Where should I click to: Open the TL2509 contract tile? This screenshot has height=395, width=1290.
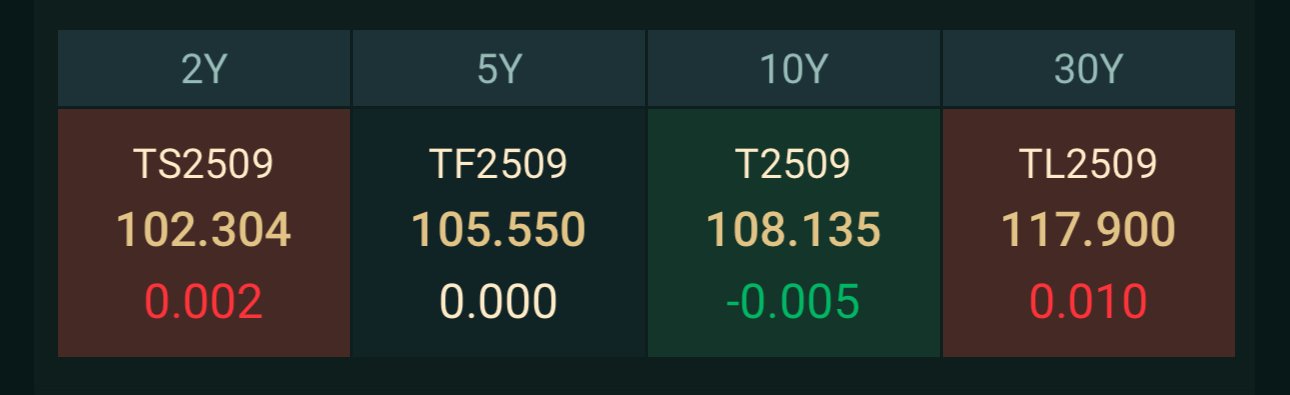(x=1089, y=233)
